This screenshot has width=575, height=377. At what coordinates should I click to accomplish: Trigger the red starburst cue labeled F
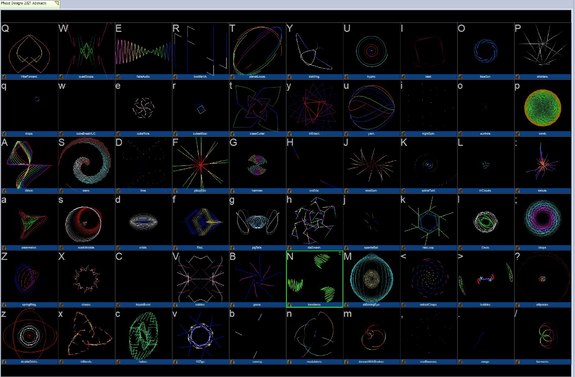pyautogui.click(x=201, y=163)
